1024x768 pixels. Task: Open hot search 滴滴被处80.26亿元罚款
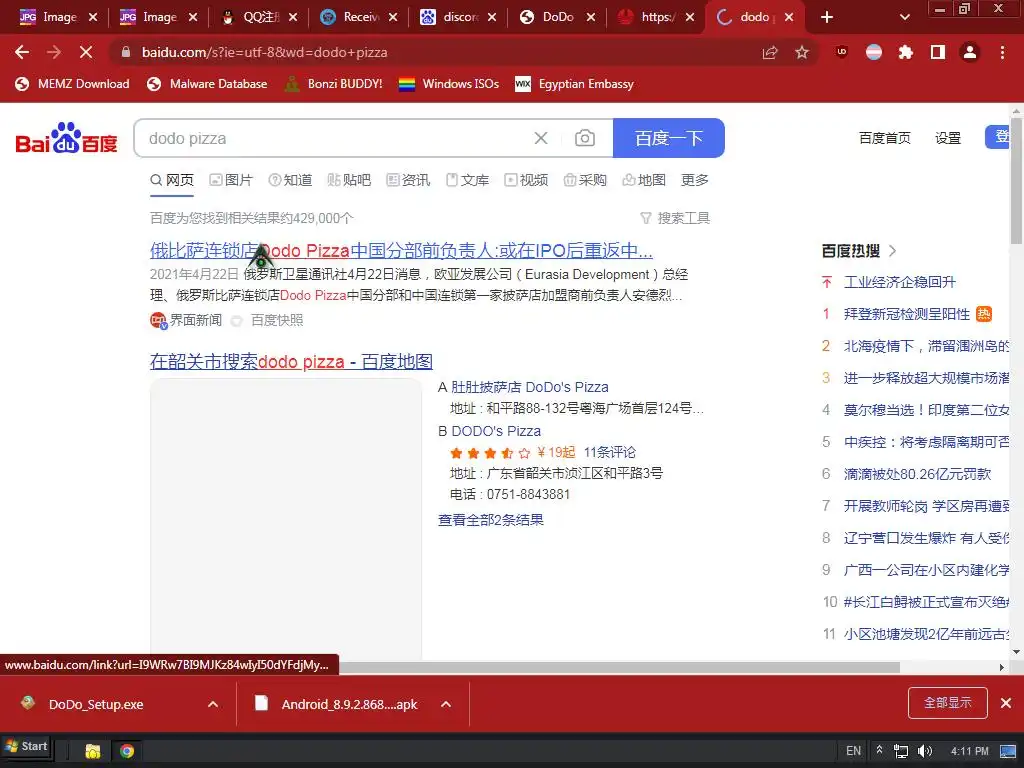[x=917, y=474]
